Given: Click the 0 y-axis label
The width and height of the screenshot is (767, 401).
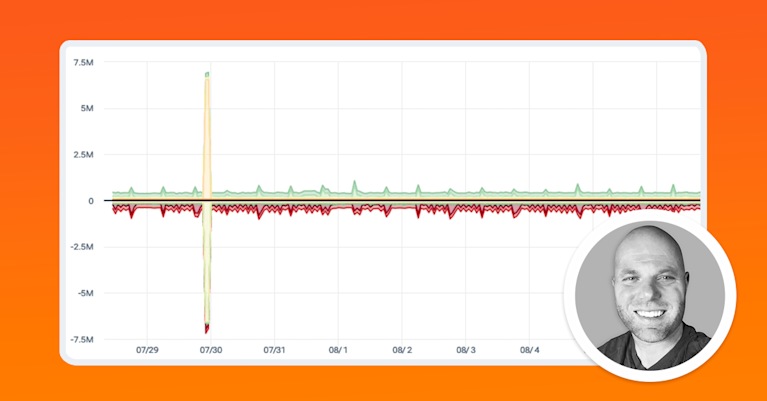Looking at the screenshot, I should coord(91,201).
